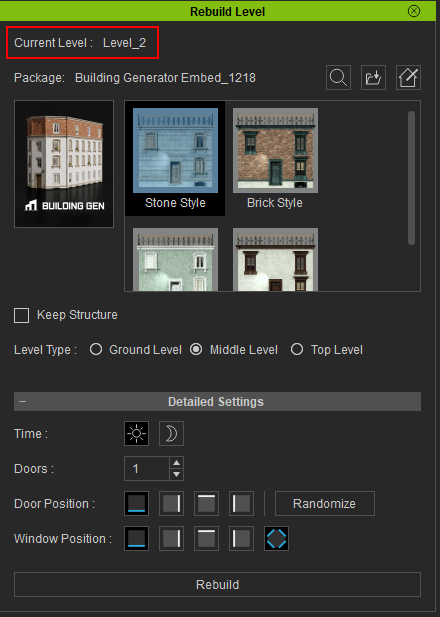Set Door Position to bottom side
Image resolution: width=440 pixels, height=617 pixels.
(136, 503)
